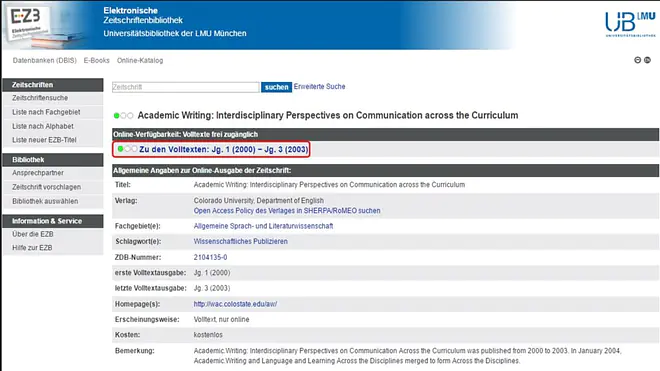The height and width of the screenshot is (371, 660).
Task: Open Liste nach Alphabet
Action: [43, 126]
